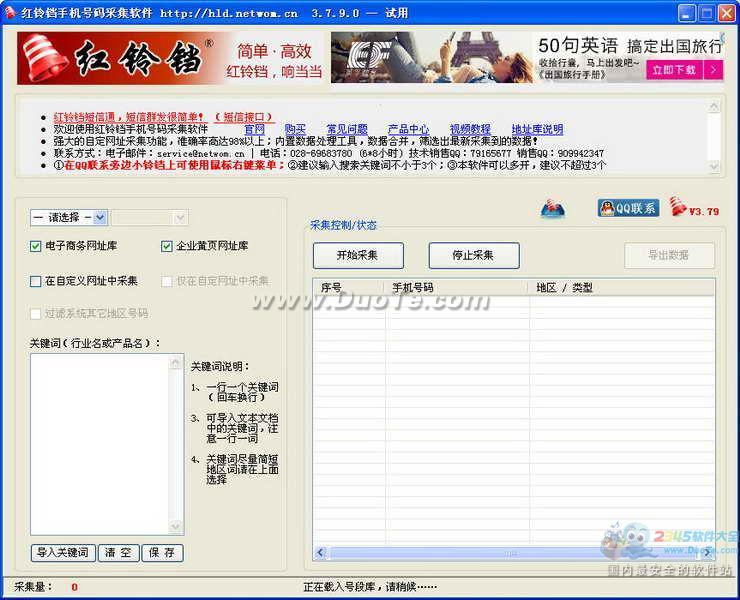This screenshot has height=600, width=740.
Task: Click the blue-red icon left of QQ联系
Action: (x=553, y=208)
